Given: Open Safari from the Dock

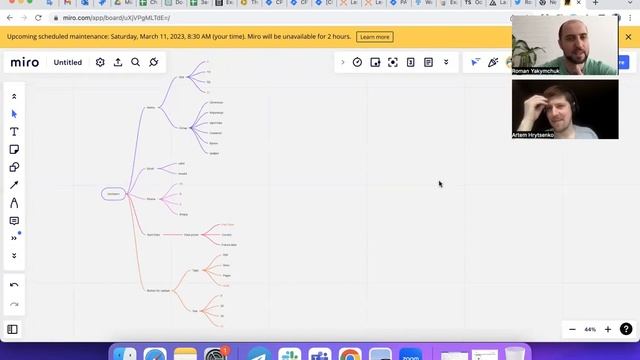Looking at the screenshot, I should pyautogui.click(x=155, y=354).
